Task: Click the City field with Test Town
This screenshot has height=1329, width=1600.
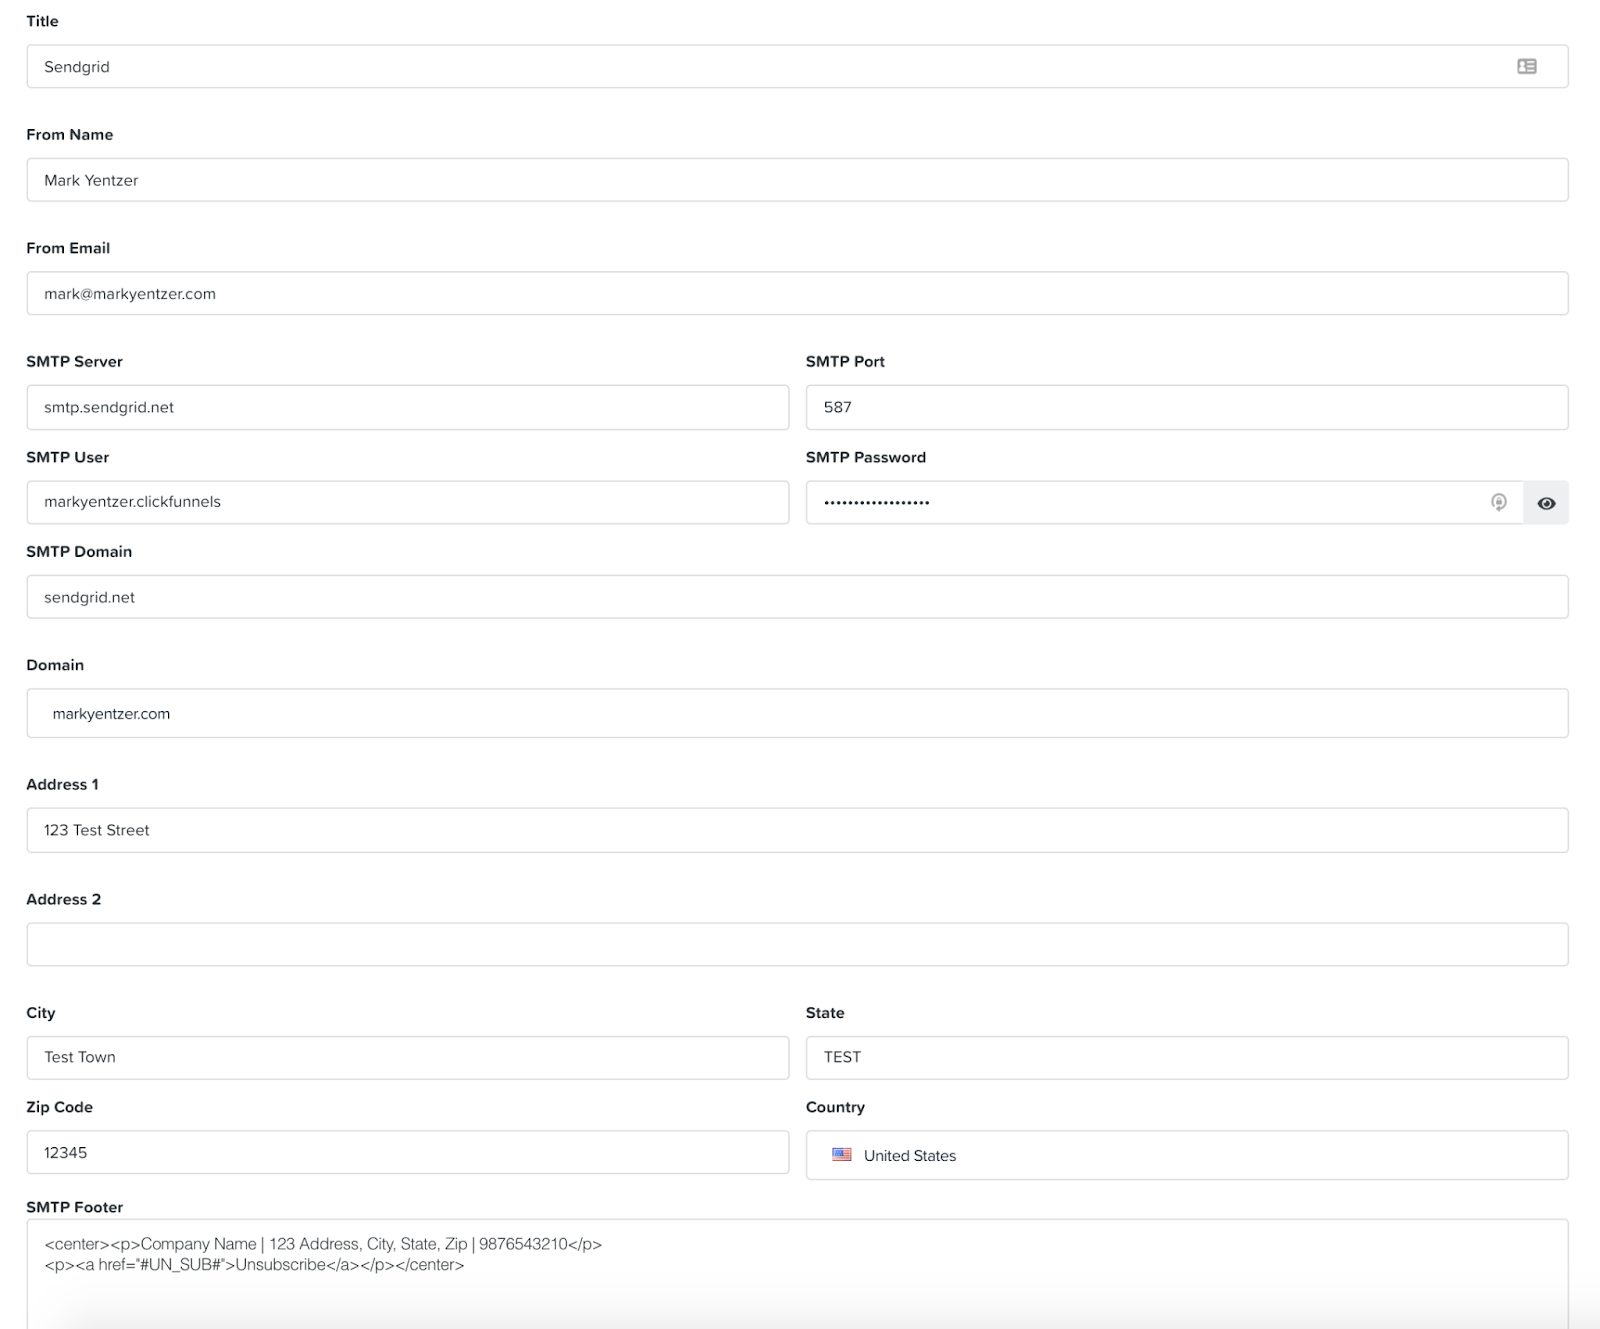Action: [x=407, y=1057]
